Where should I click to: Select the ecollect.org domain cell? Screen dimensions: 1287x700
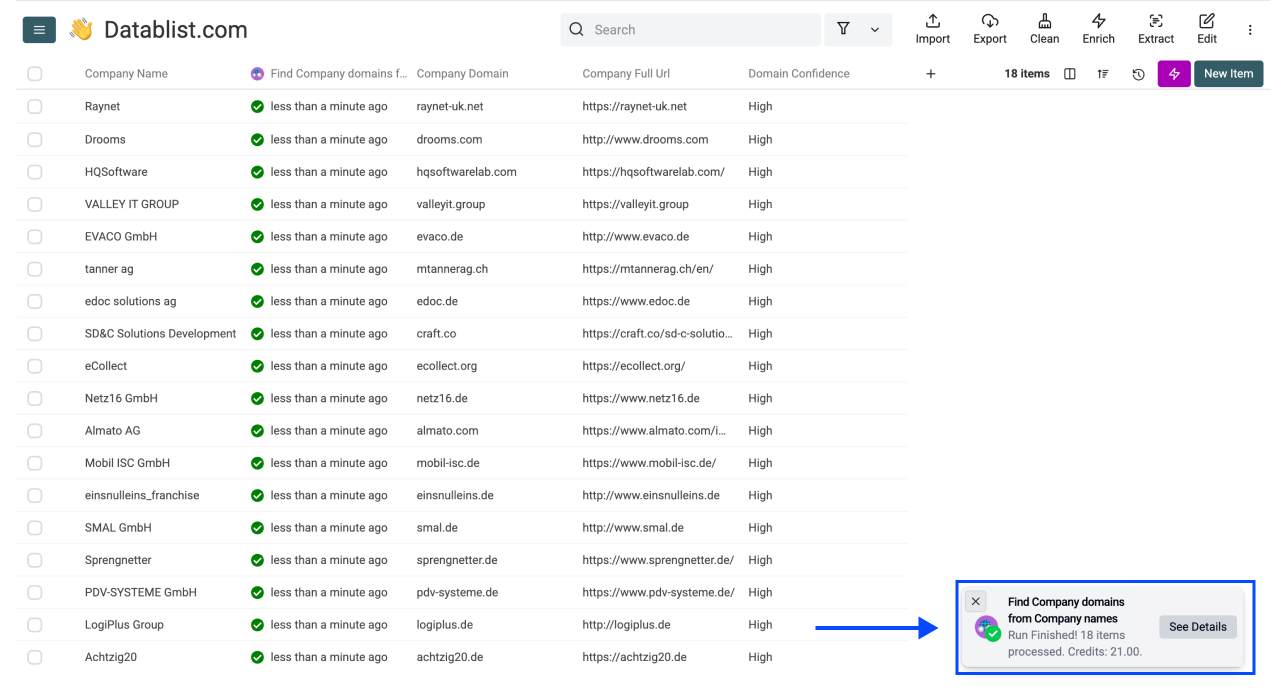coord(447,366)
